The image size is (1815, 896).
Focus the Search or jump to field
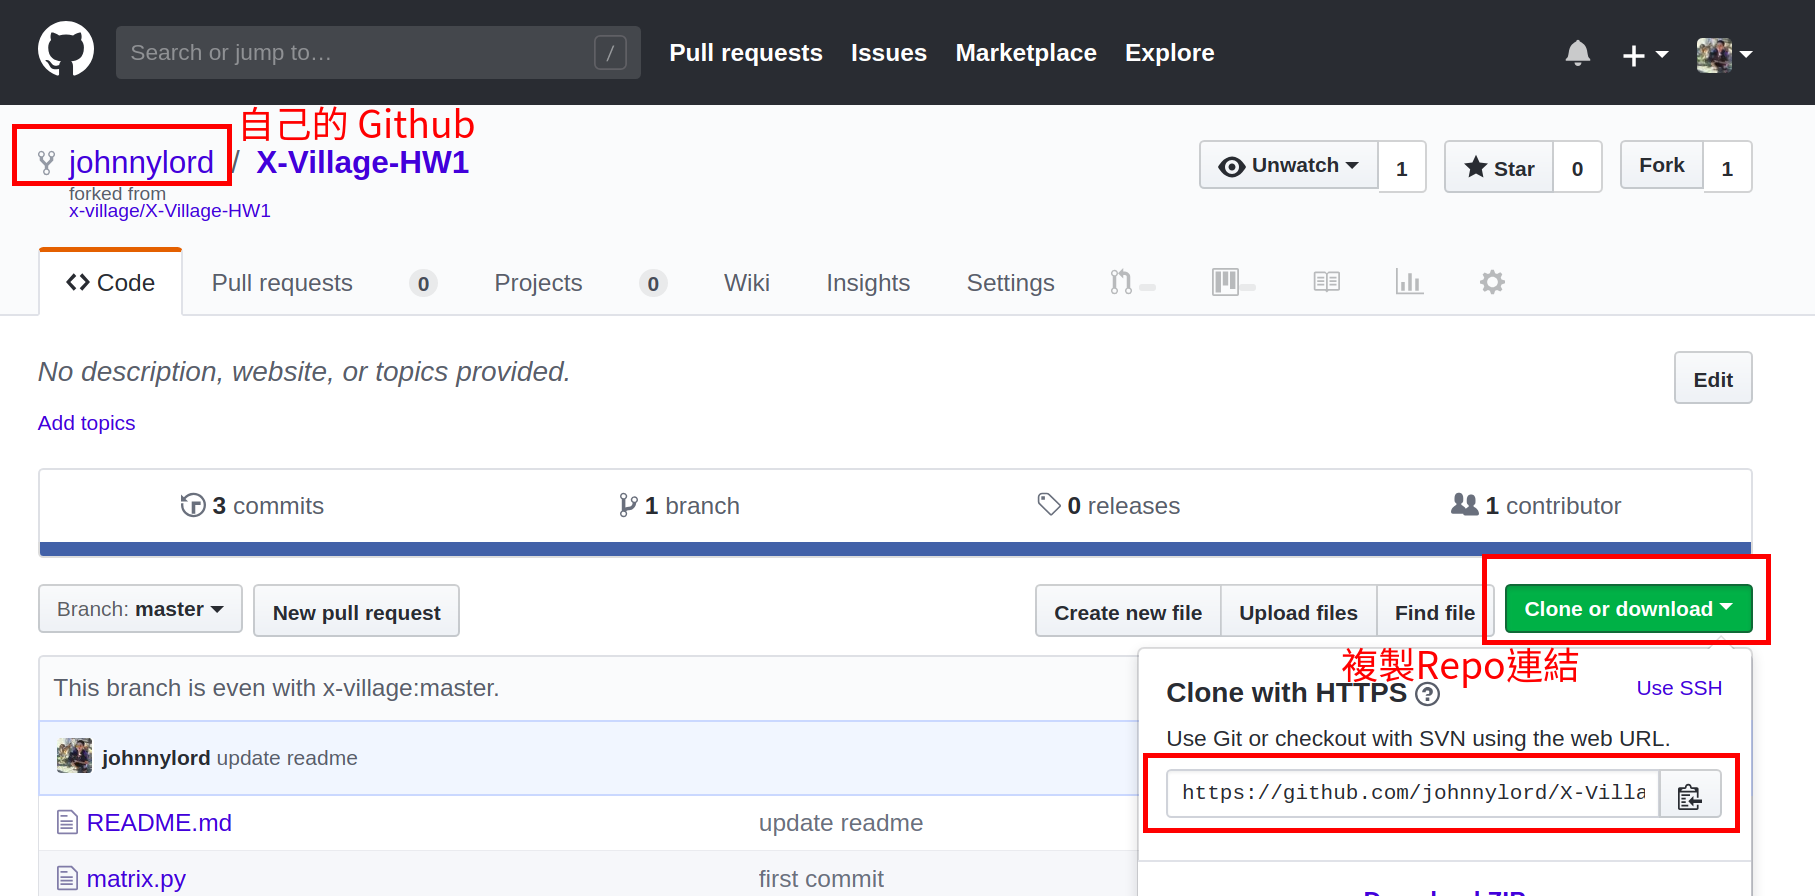click(x=378, y=52)
